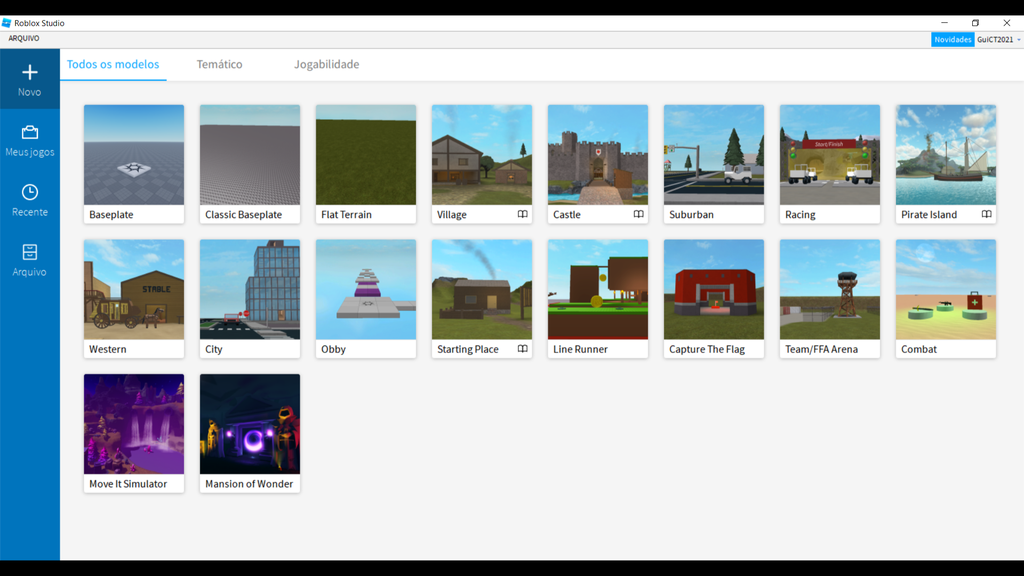Click the "Combat" label text

(x=918, y=349)
